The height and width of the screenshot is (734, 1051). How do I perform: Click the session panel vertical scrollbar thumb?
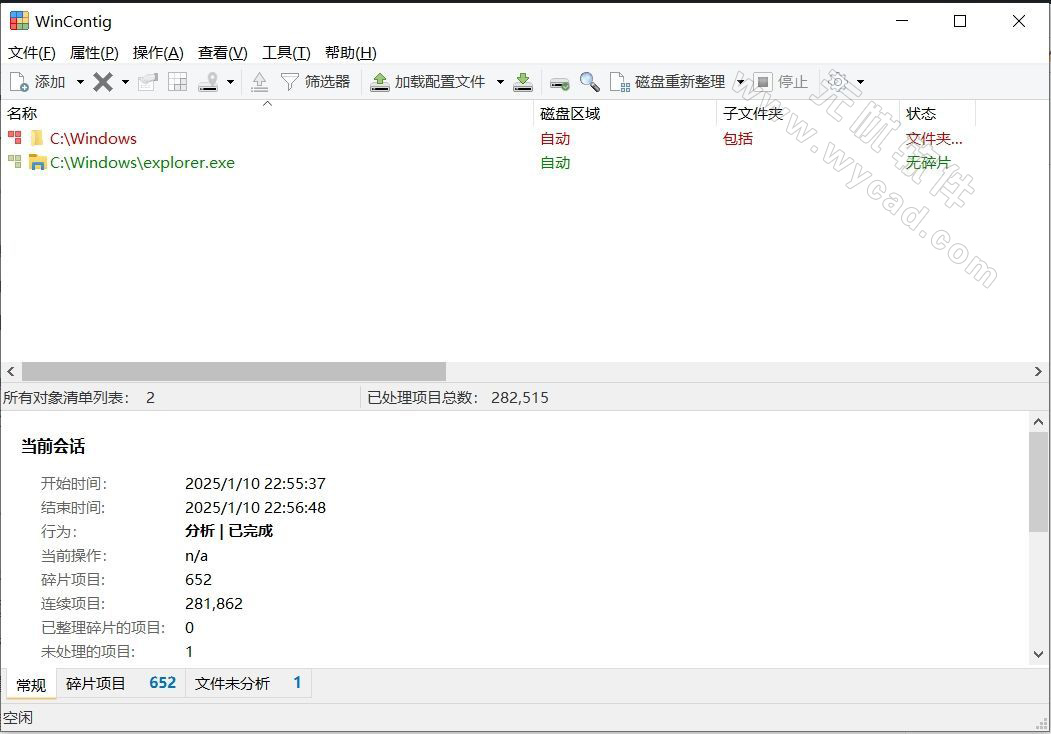1038,483
